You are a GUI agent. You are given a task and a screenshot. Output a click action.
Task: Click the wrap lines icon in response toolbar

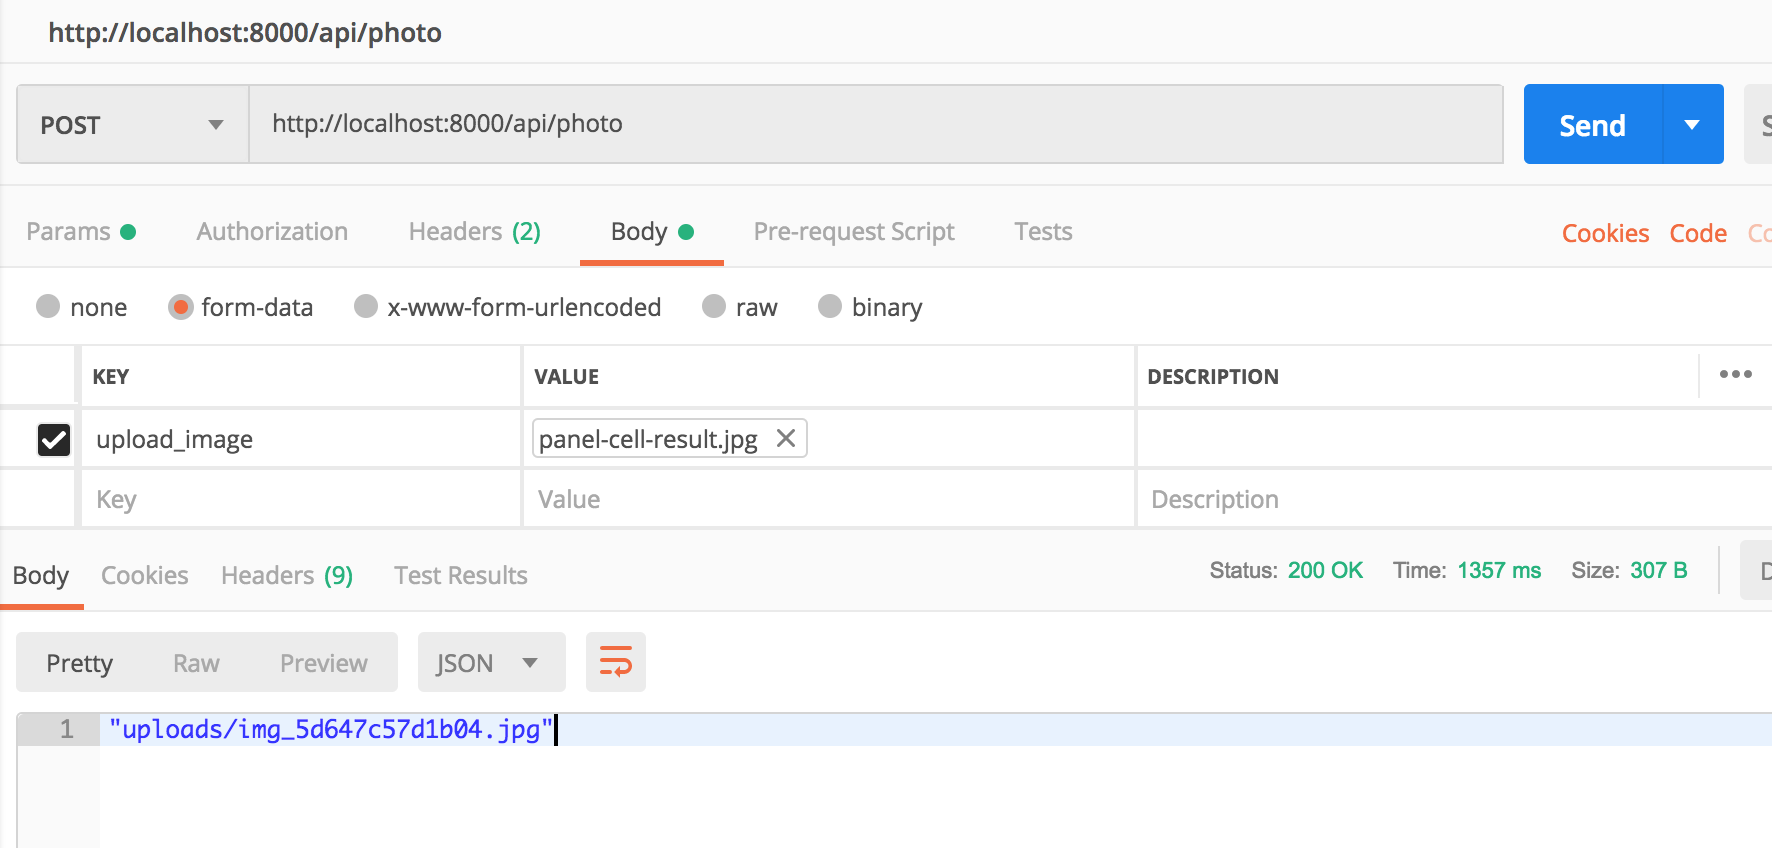pos(615,662)
